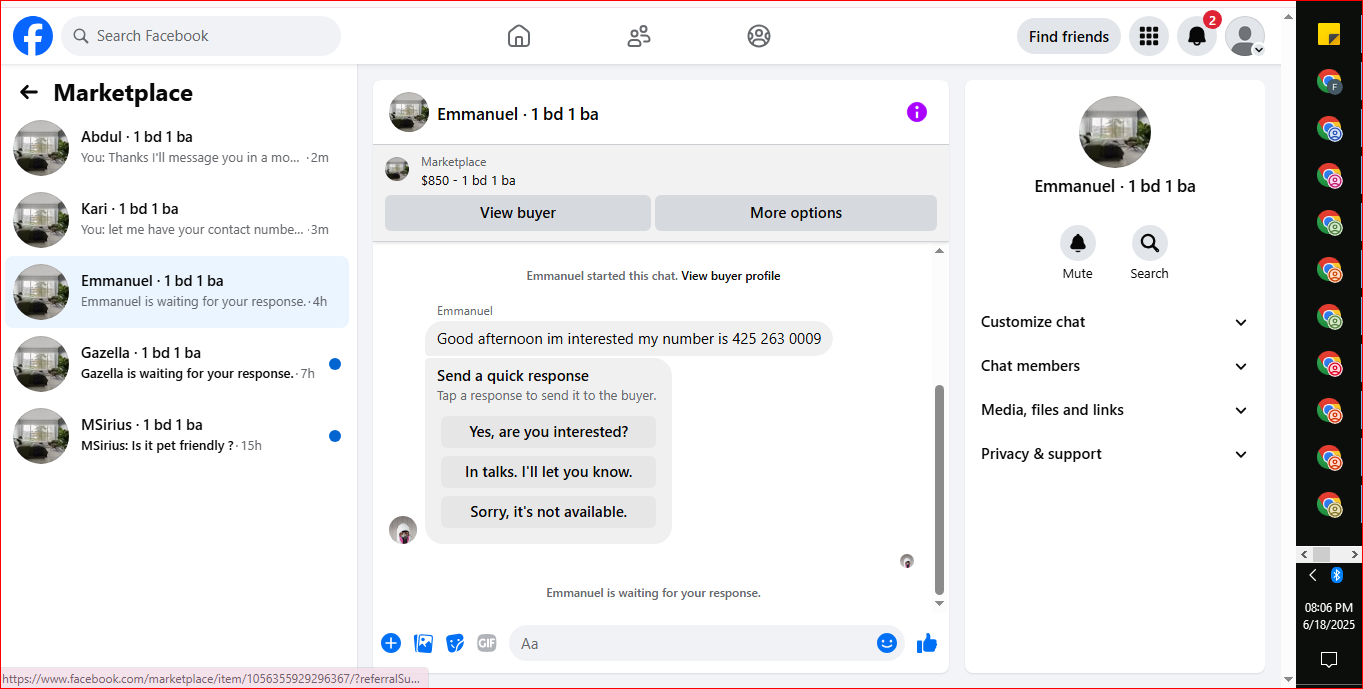This screenshot has width=1363, height=689.
Task: Expand Media, files and links section
Action: 1115,410
